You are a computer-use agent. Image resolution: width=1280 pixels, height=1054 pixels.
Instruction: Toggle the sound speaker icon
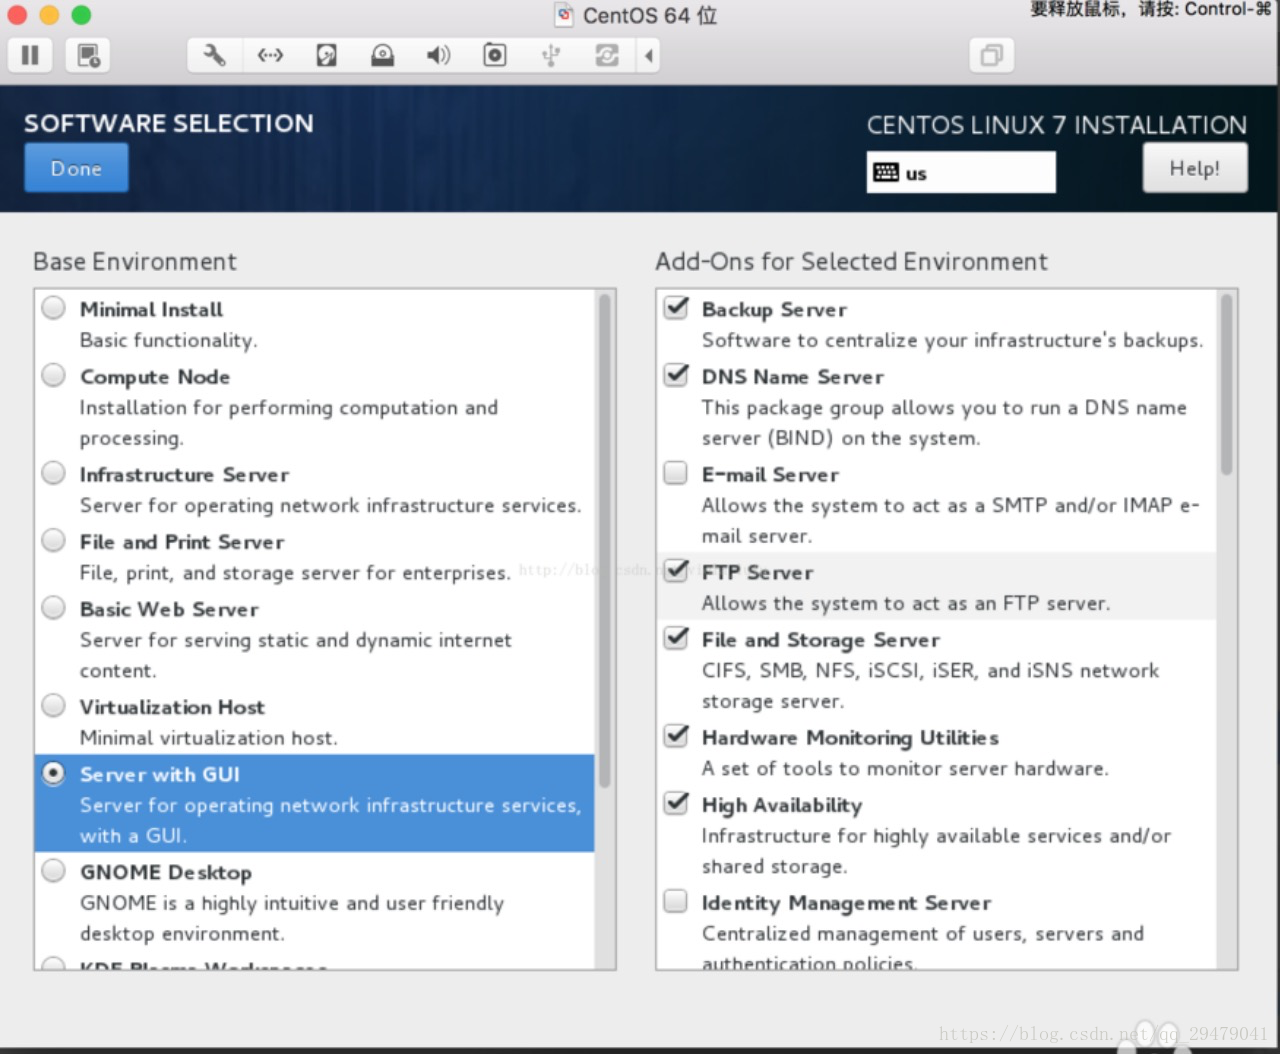pyautogui.click(x=438, y=55)
